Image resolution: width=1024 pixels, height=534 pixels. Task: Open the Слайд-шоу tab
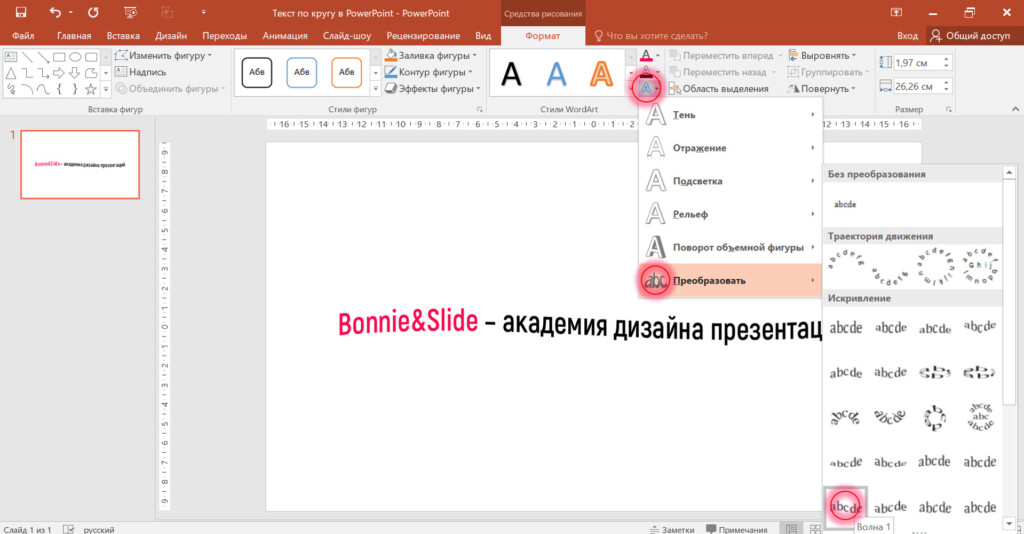pyautogui.click(x=346, y=36)
